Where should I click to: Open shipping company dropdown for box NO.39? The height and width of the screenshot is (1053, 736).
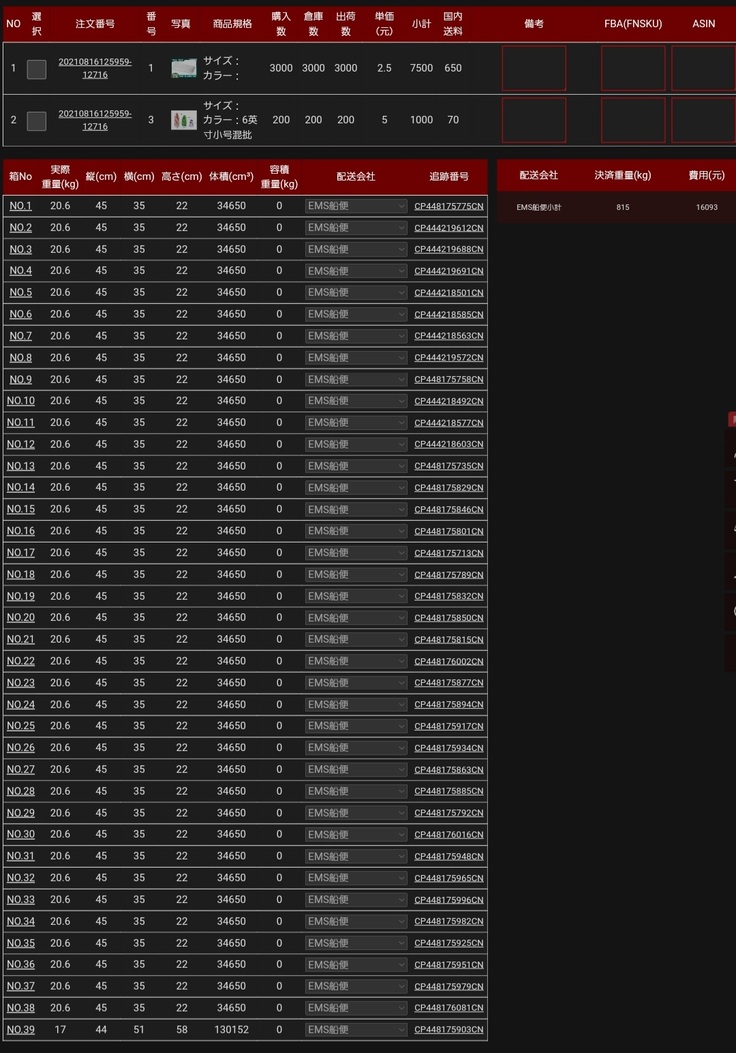pos(356,1029)
